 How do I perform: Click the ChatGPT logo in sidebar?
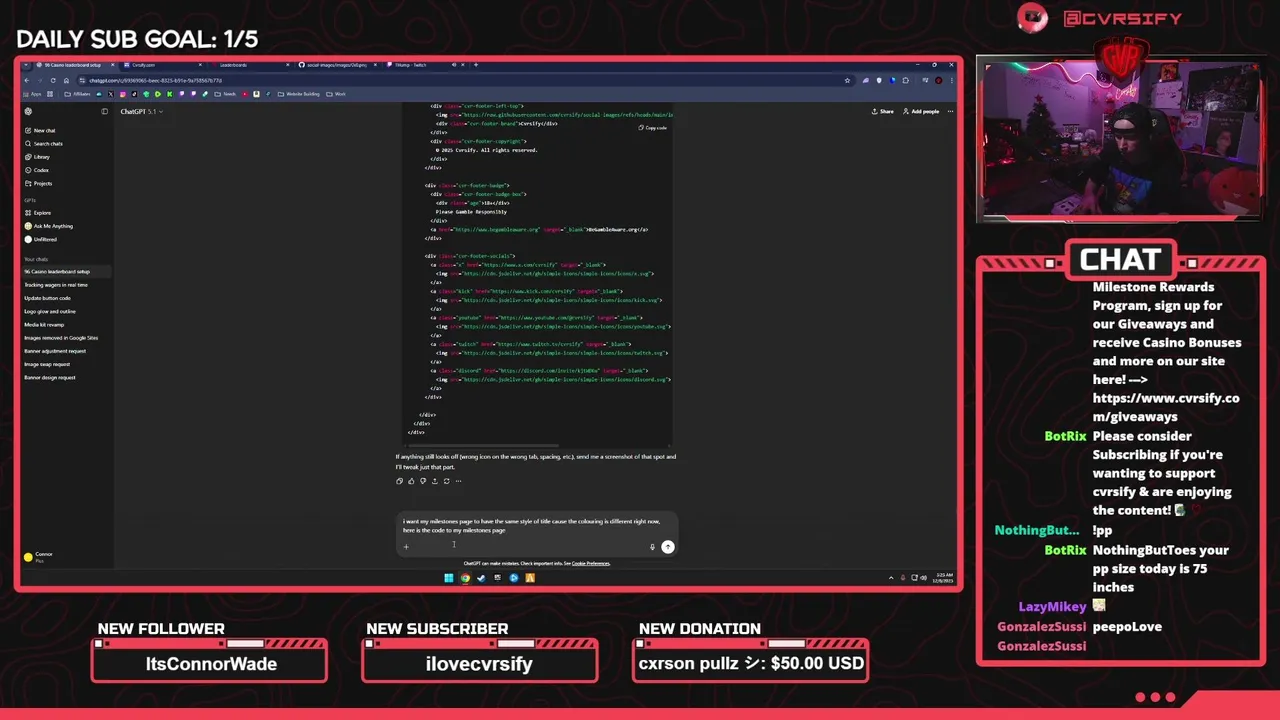coord(28,111)
